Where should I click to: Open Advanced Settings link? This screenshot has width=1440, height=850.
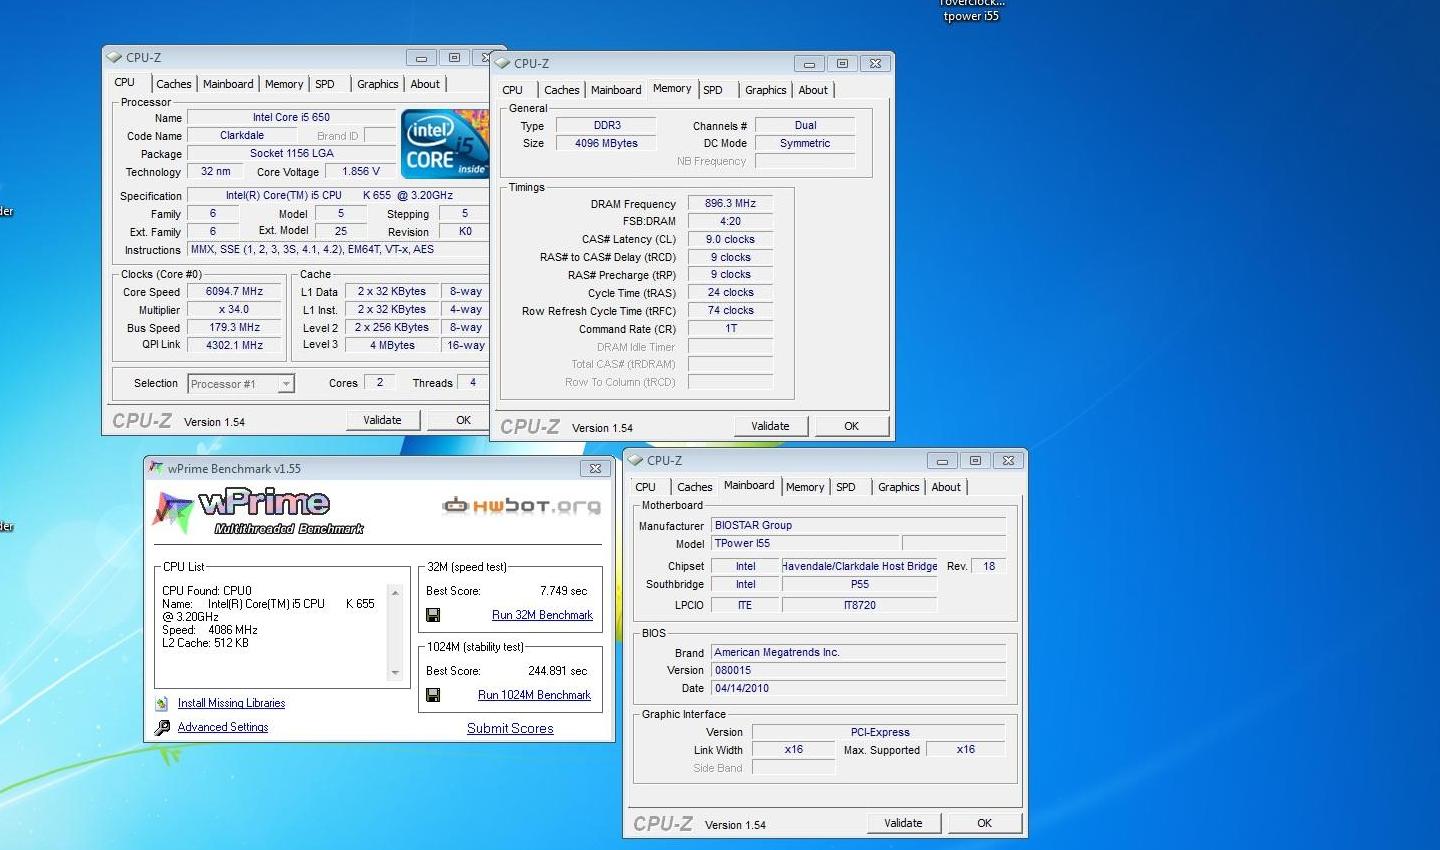pos(223,727)
